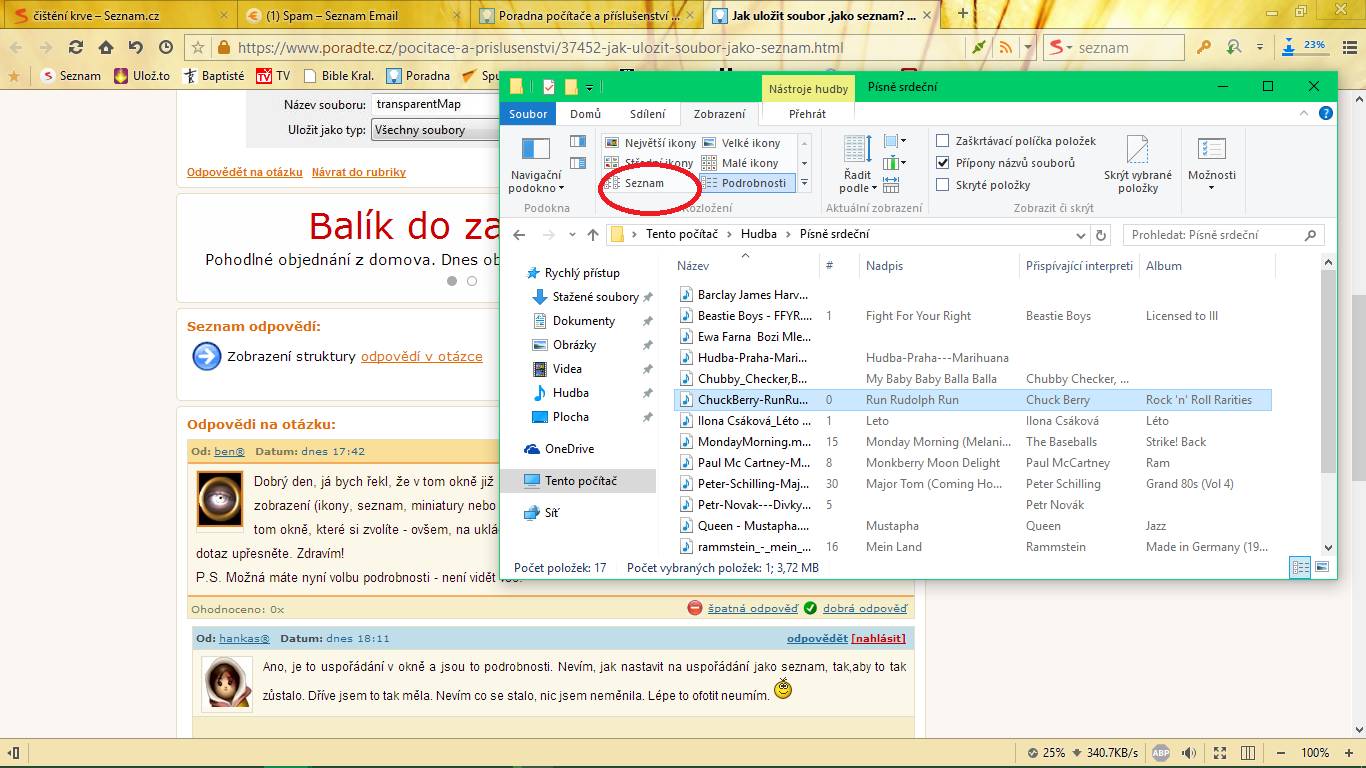Click špatná odpověď link
This screenshot has width=1366, height=768.
(752, 608)
